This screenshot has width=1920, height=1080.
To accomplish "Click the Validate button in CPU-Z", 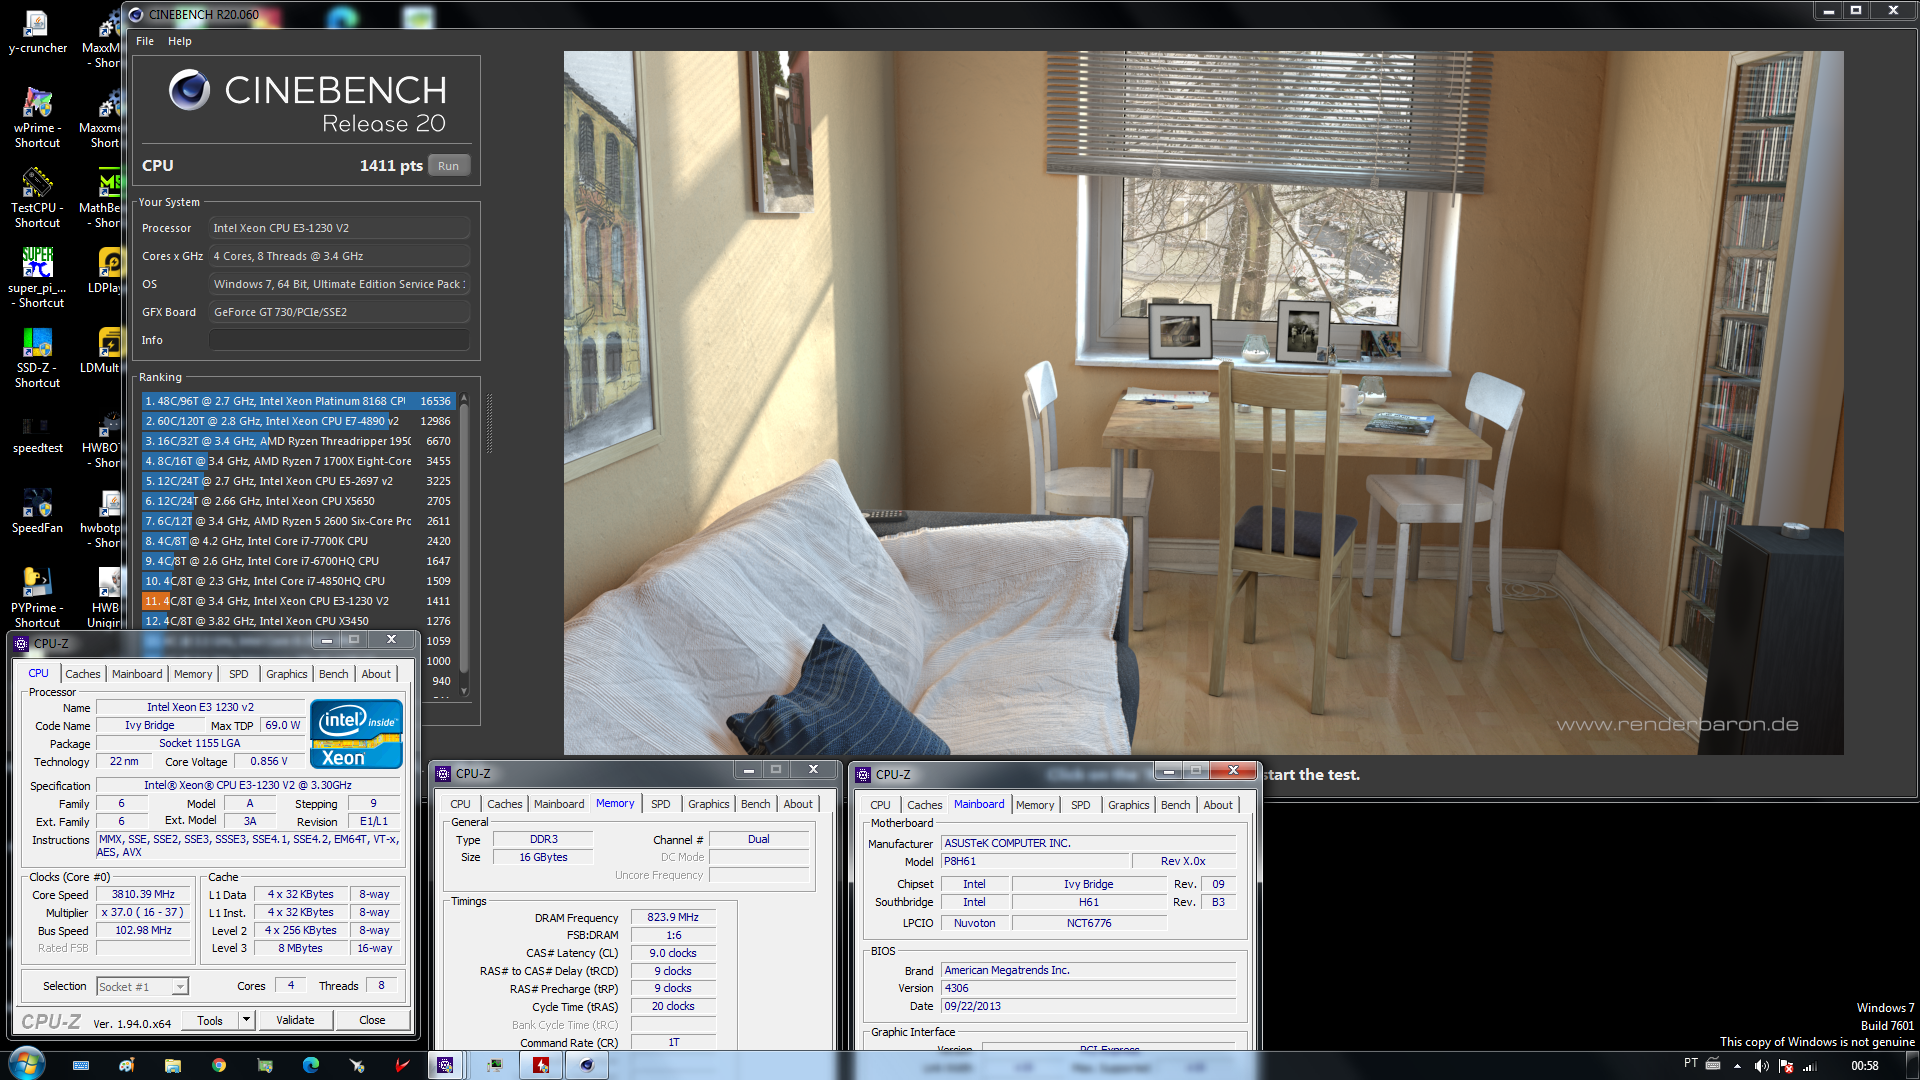I will [295, 1021].
